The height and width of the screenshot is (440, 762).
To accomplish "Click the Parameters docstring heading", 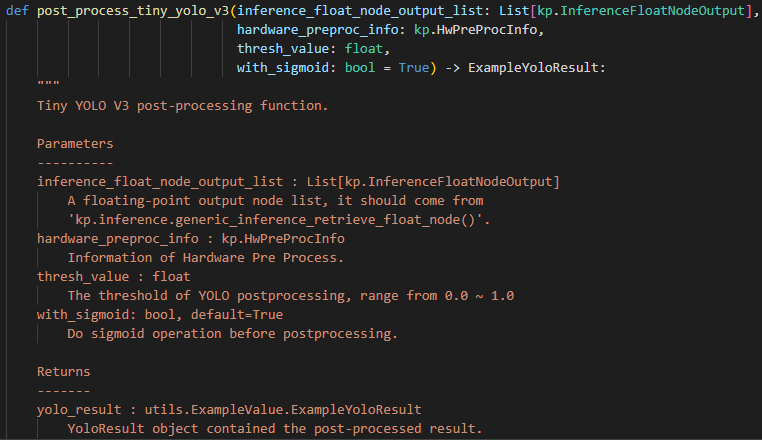I will (x=75, y=143).
